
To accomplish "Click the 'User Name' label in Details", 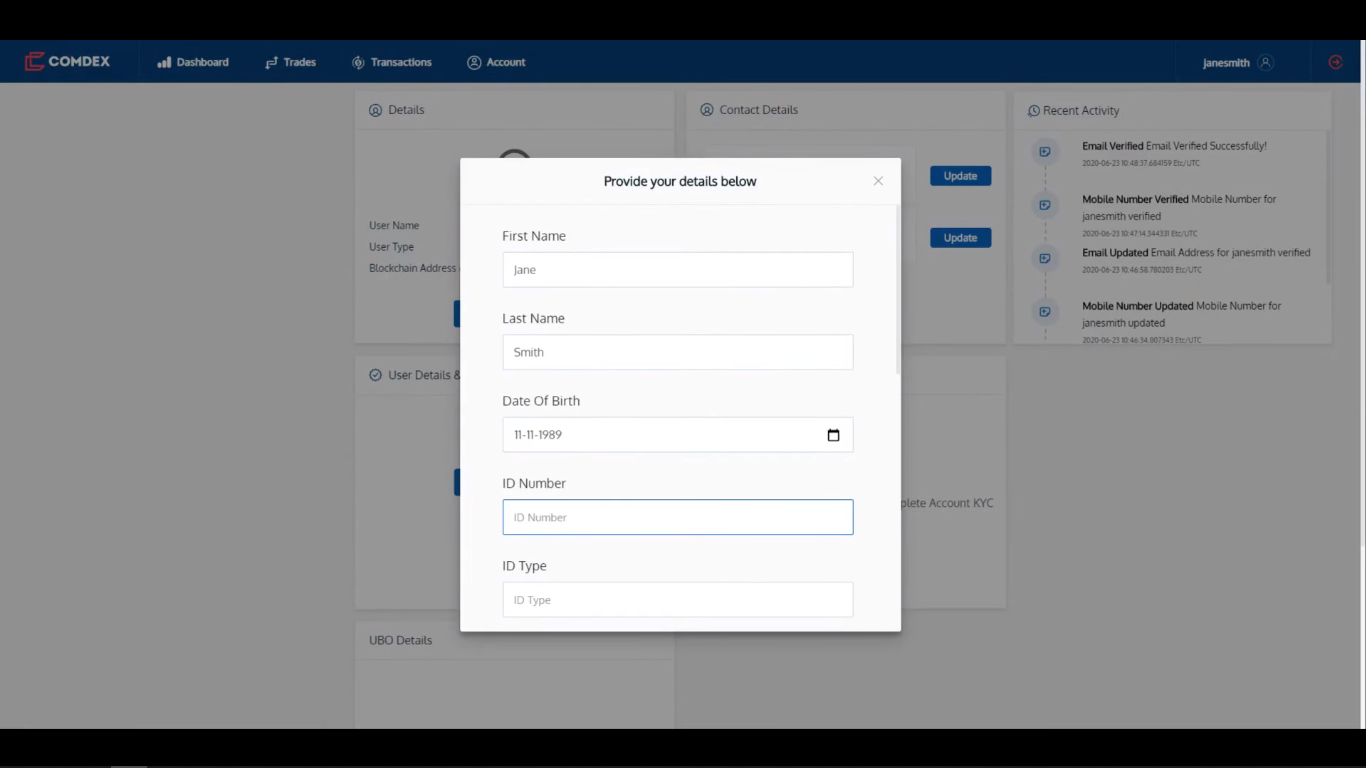I will [x=394, y=226].
